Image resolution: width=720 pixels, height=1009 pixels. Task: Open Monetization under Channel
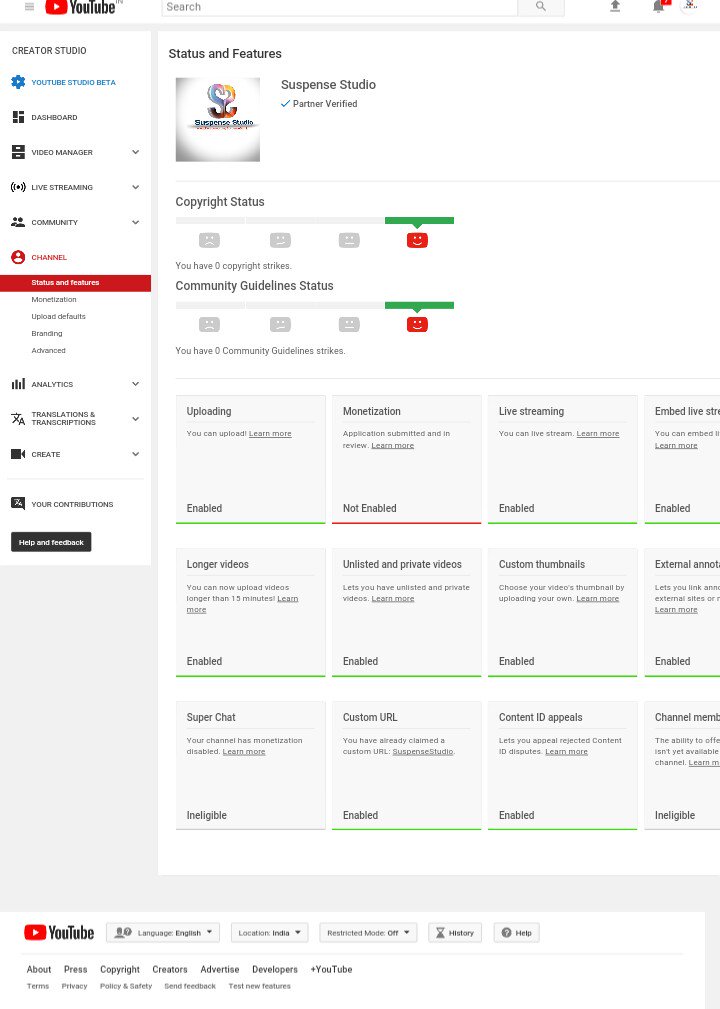point(54,299)
